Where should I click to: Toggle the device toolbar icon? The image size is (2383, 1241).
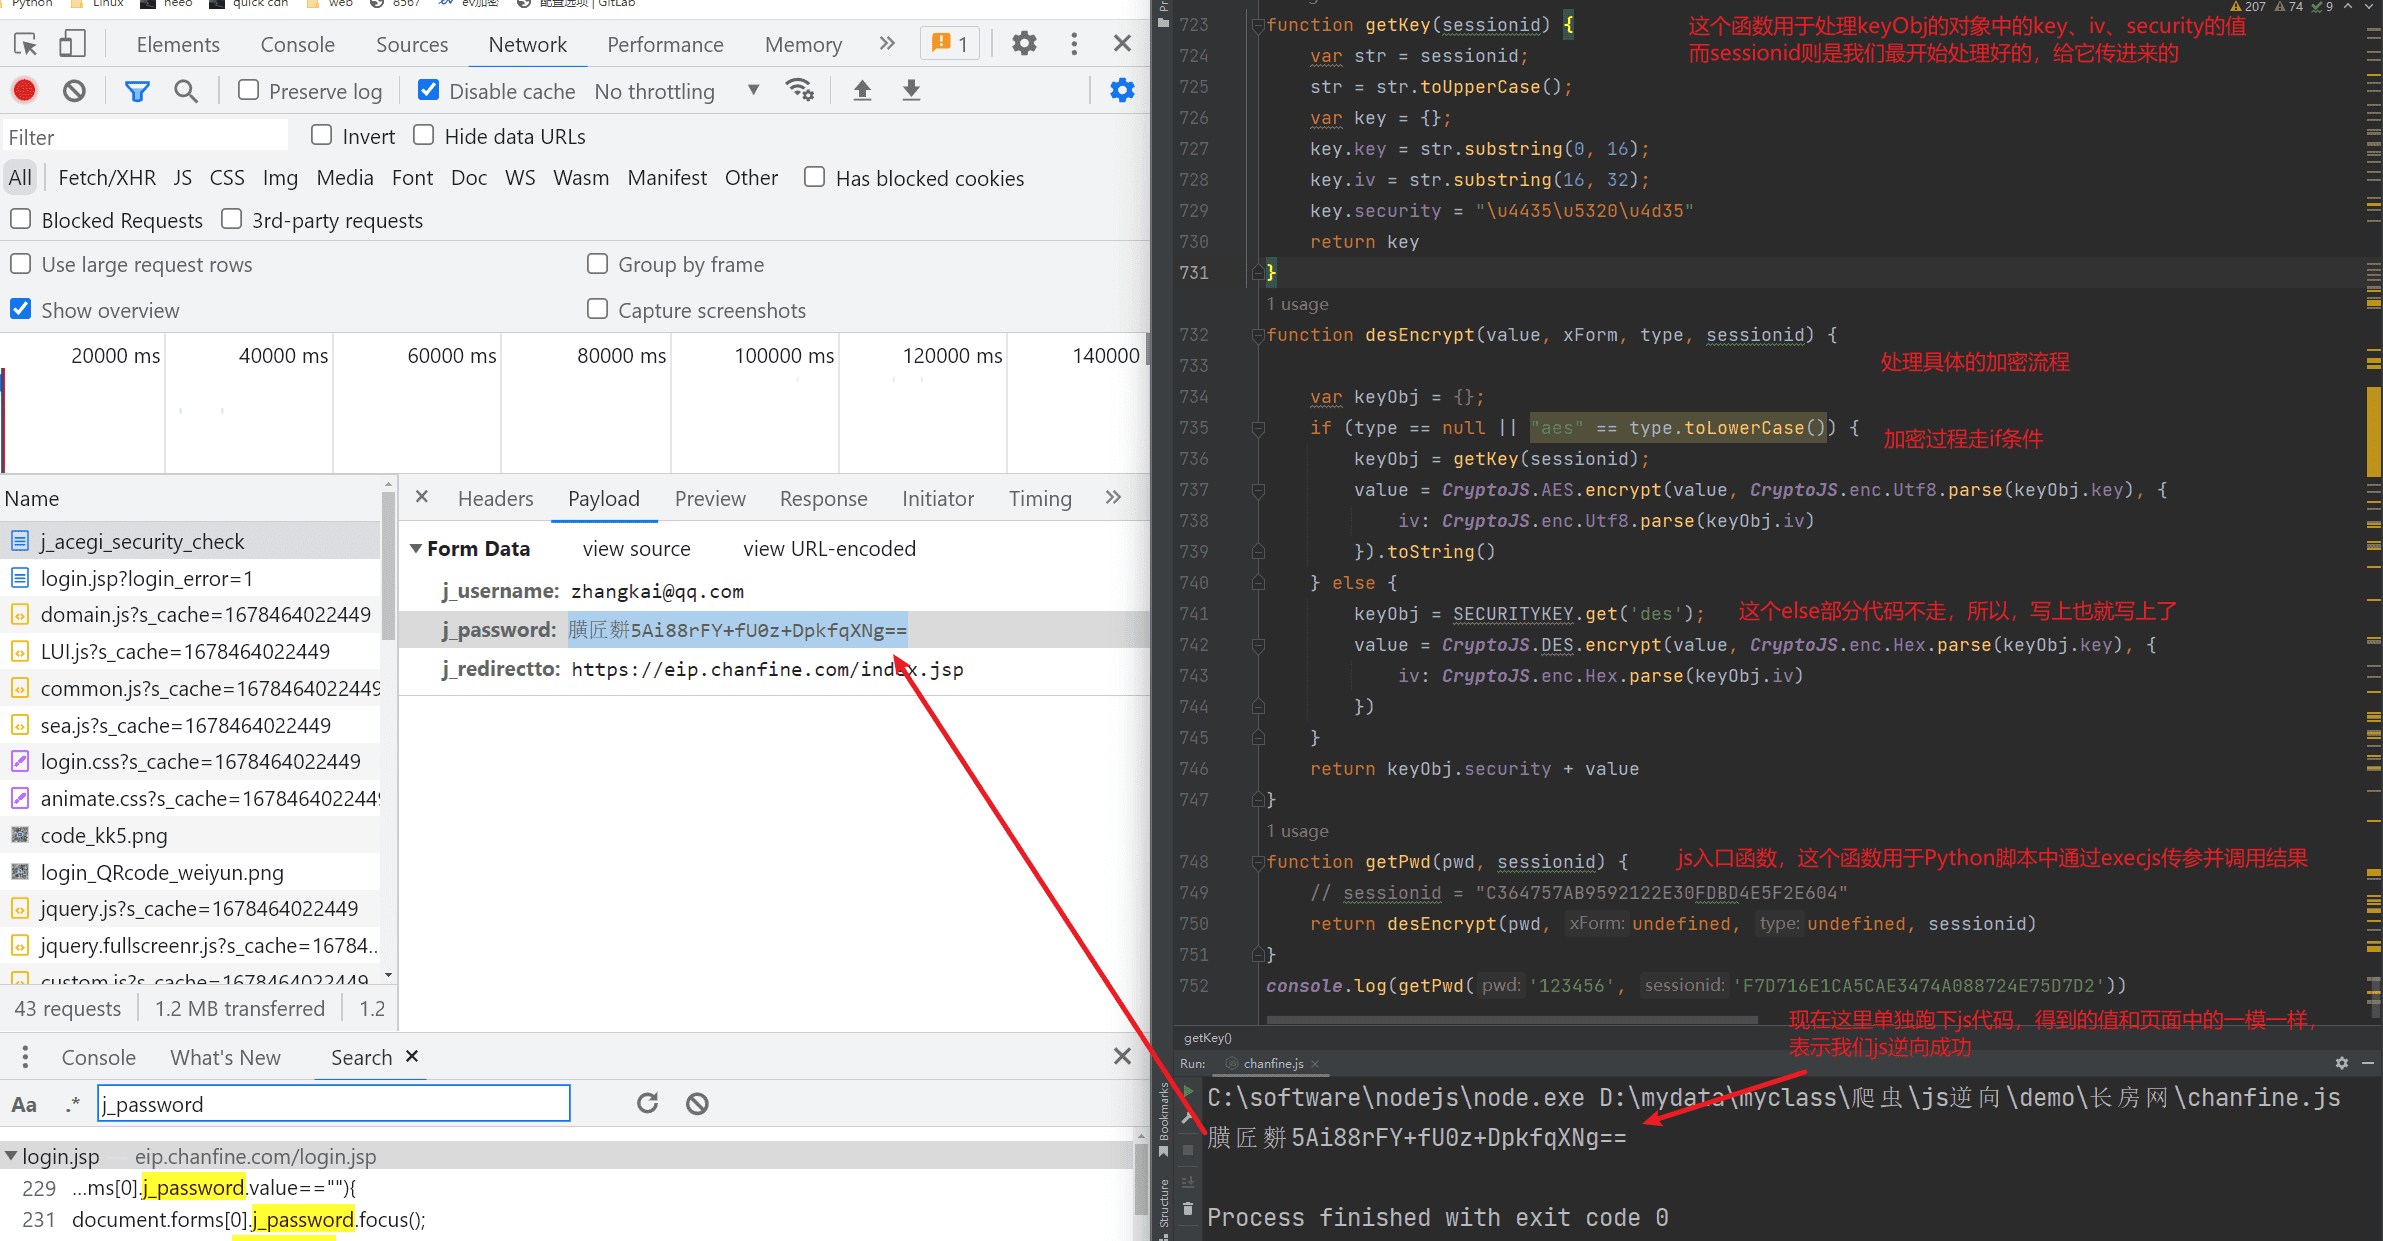pyautogui.click(x=72, y=44)
